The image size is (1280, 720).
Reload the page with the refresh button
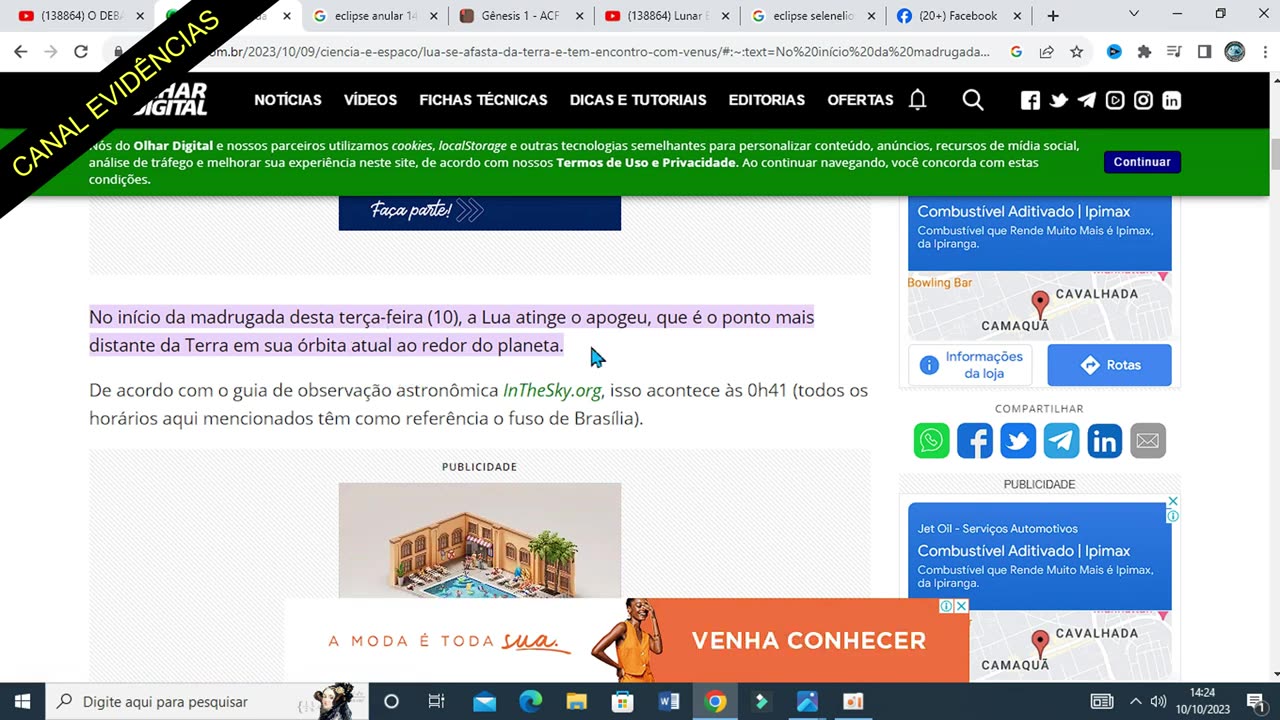pos(81,52)
